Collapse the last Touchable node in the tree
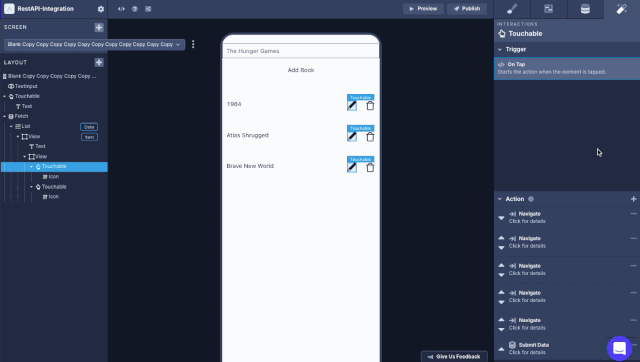 (31, 187)
